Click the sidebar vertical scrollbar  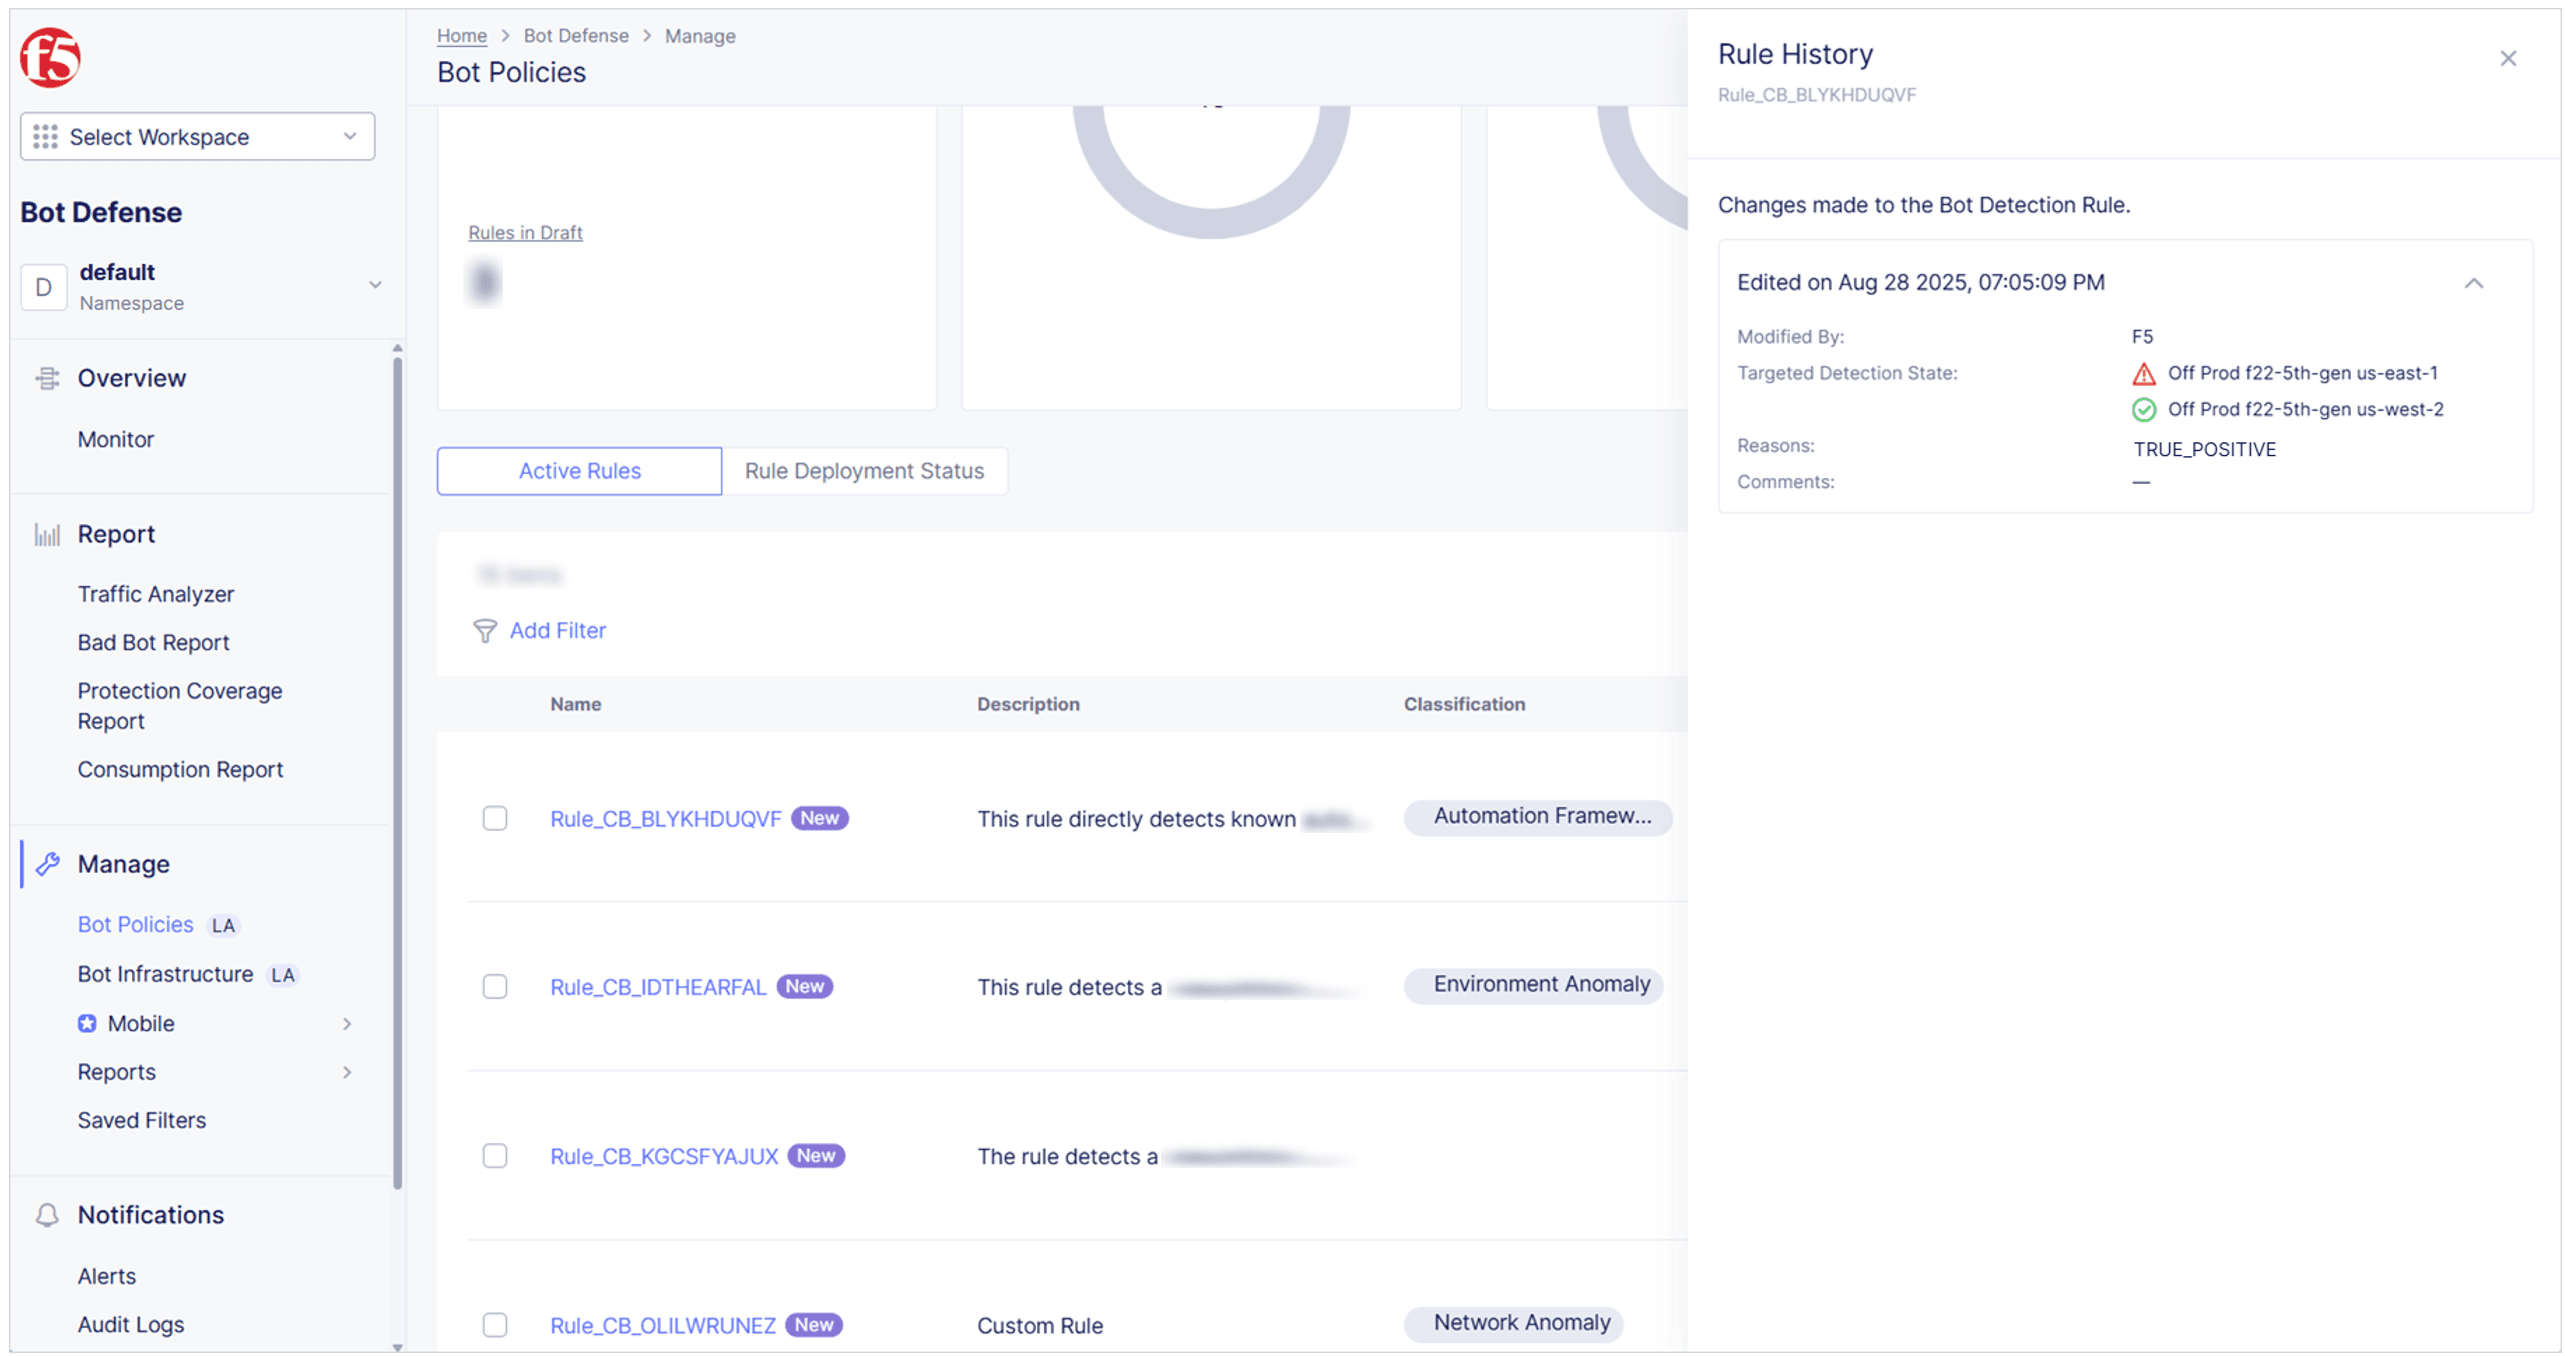coord(397,770)
